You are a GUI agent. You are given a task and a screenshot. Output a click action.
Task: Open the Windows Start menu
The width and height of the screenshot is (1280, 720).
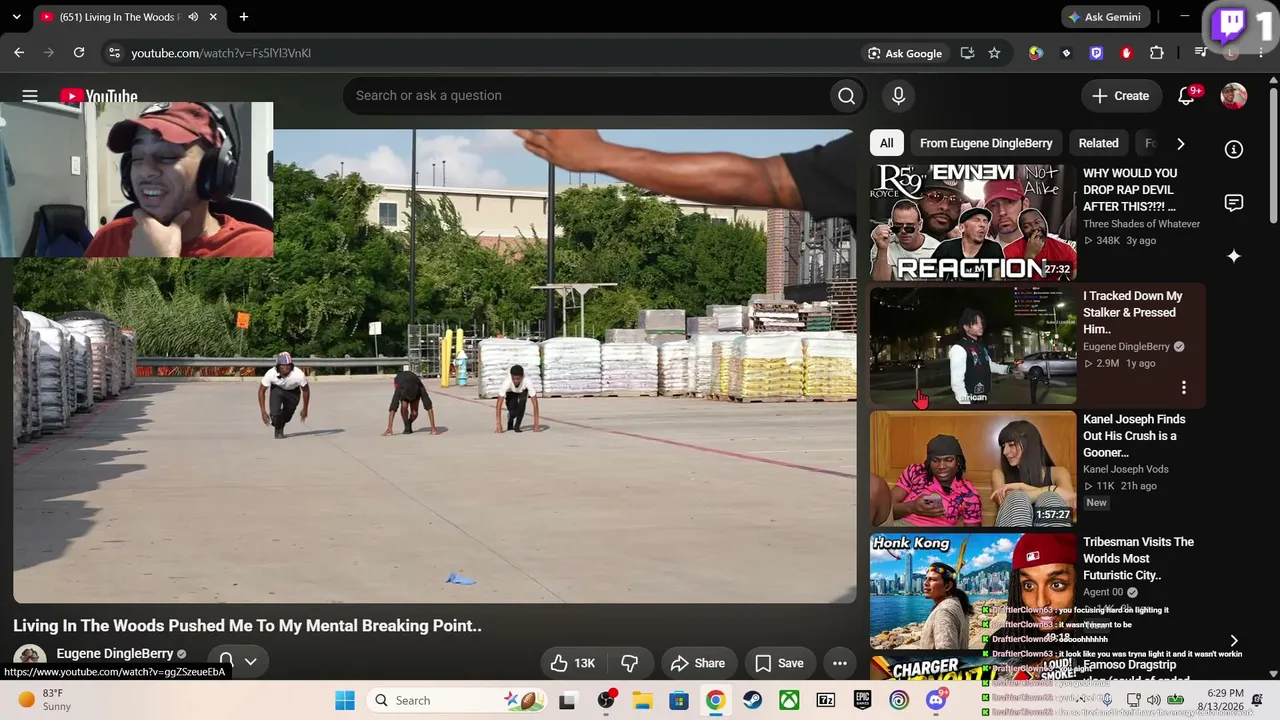345,700
